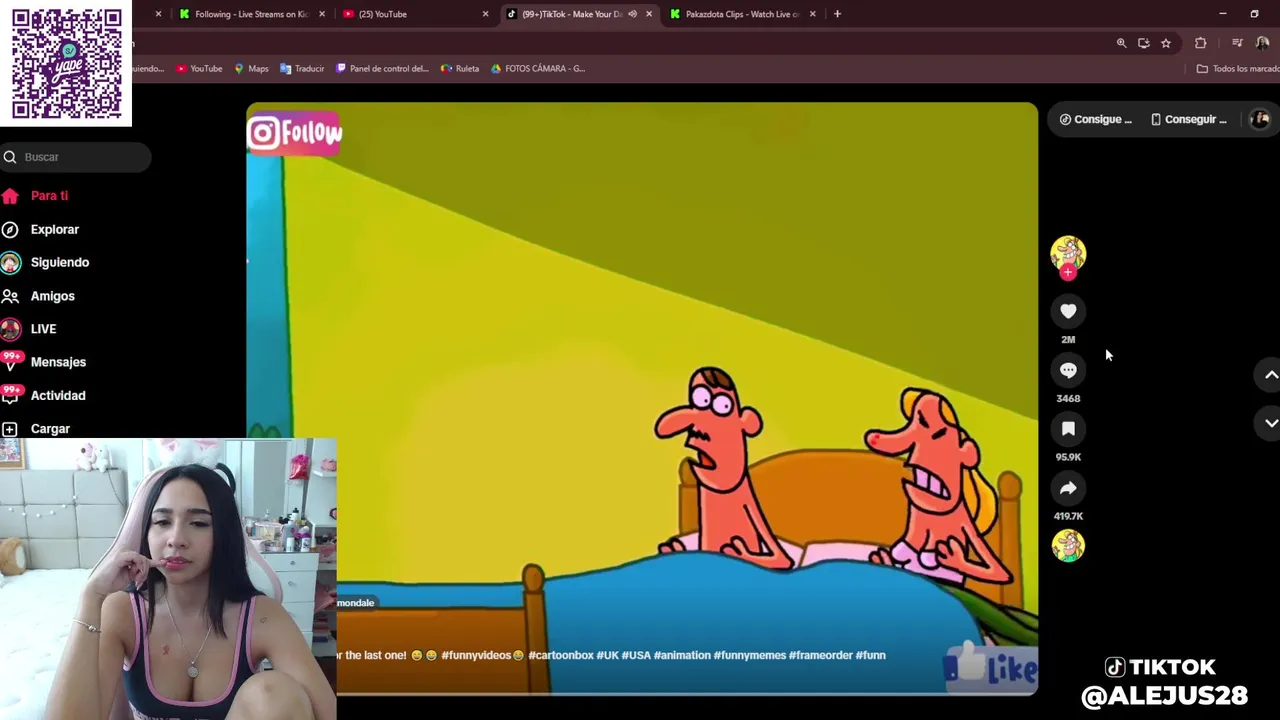Click the Para ti home icon
Screen dimensions: 1280x720
(10, 196)
